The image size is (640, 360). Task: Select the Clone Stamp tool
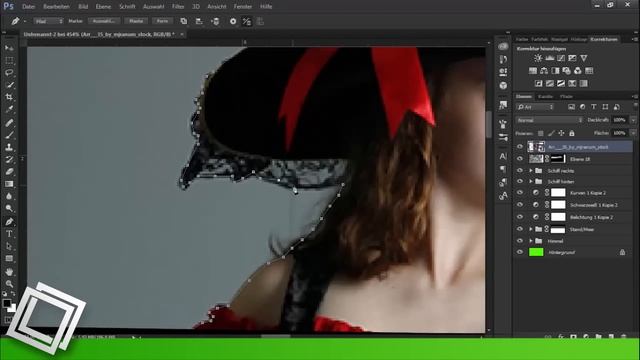coord(9,147)
